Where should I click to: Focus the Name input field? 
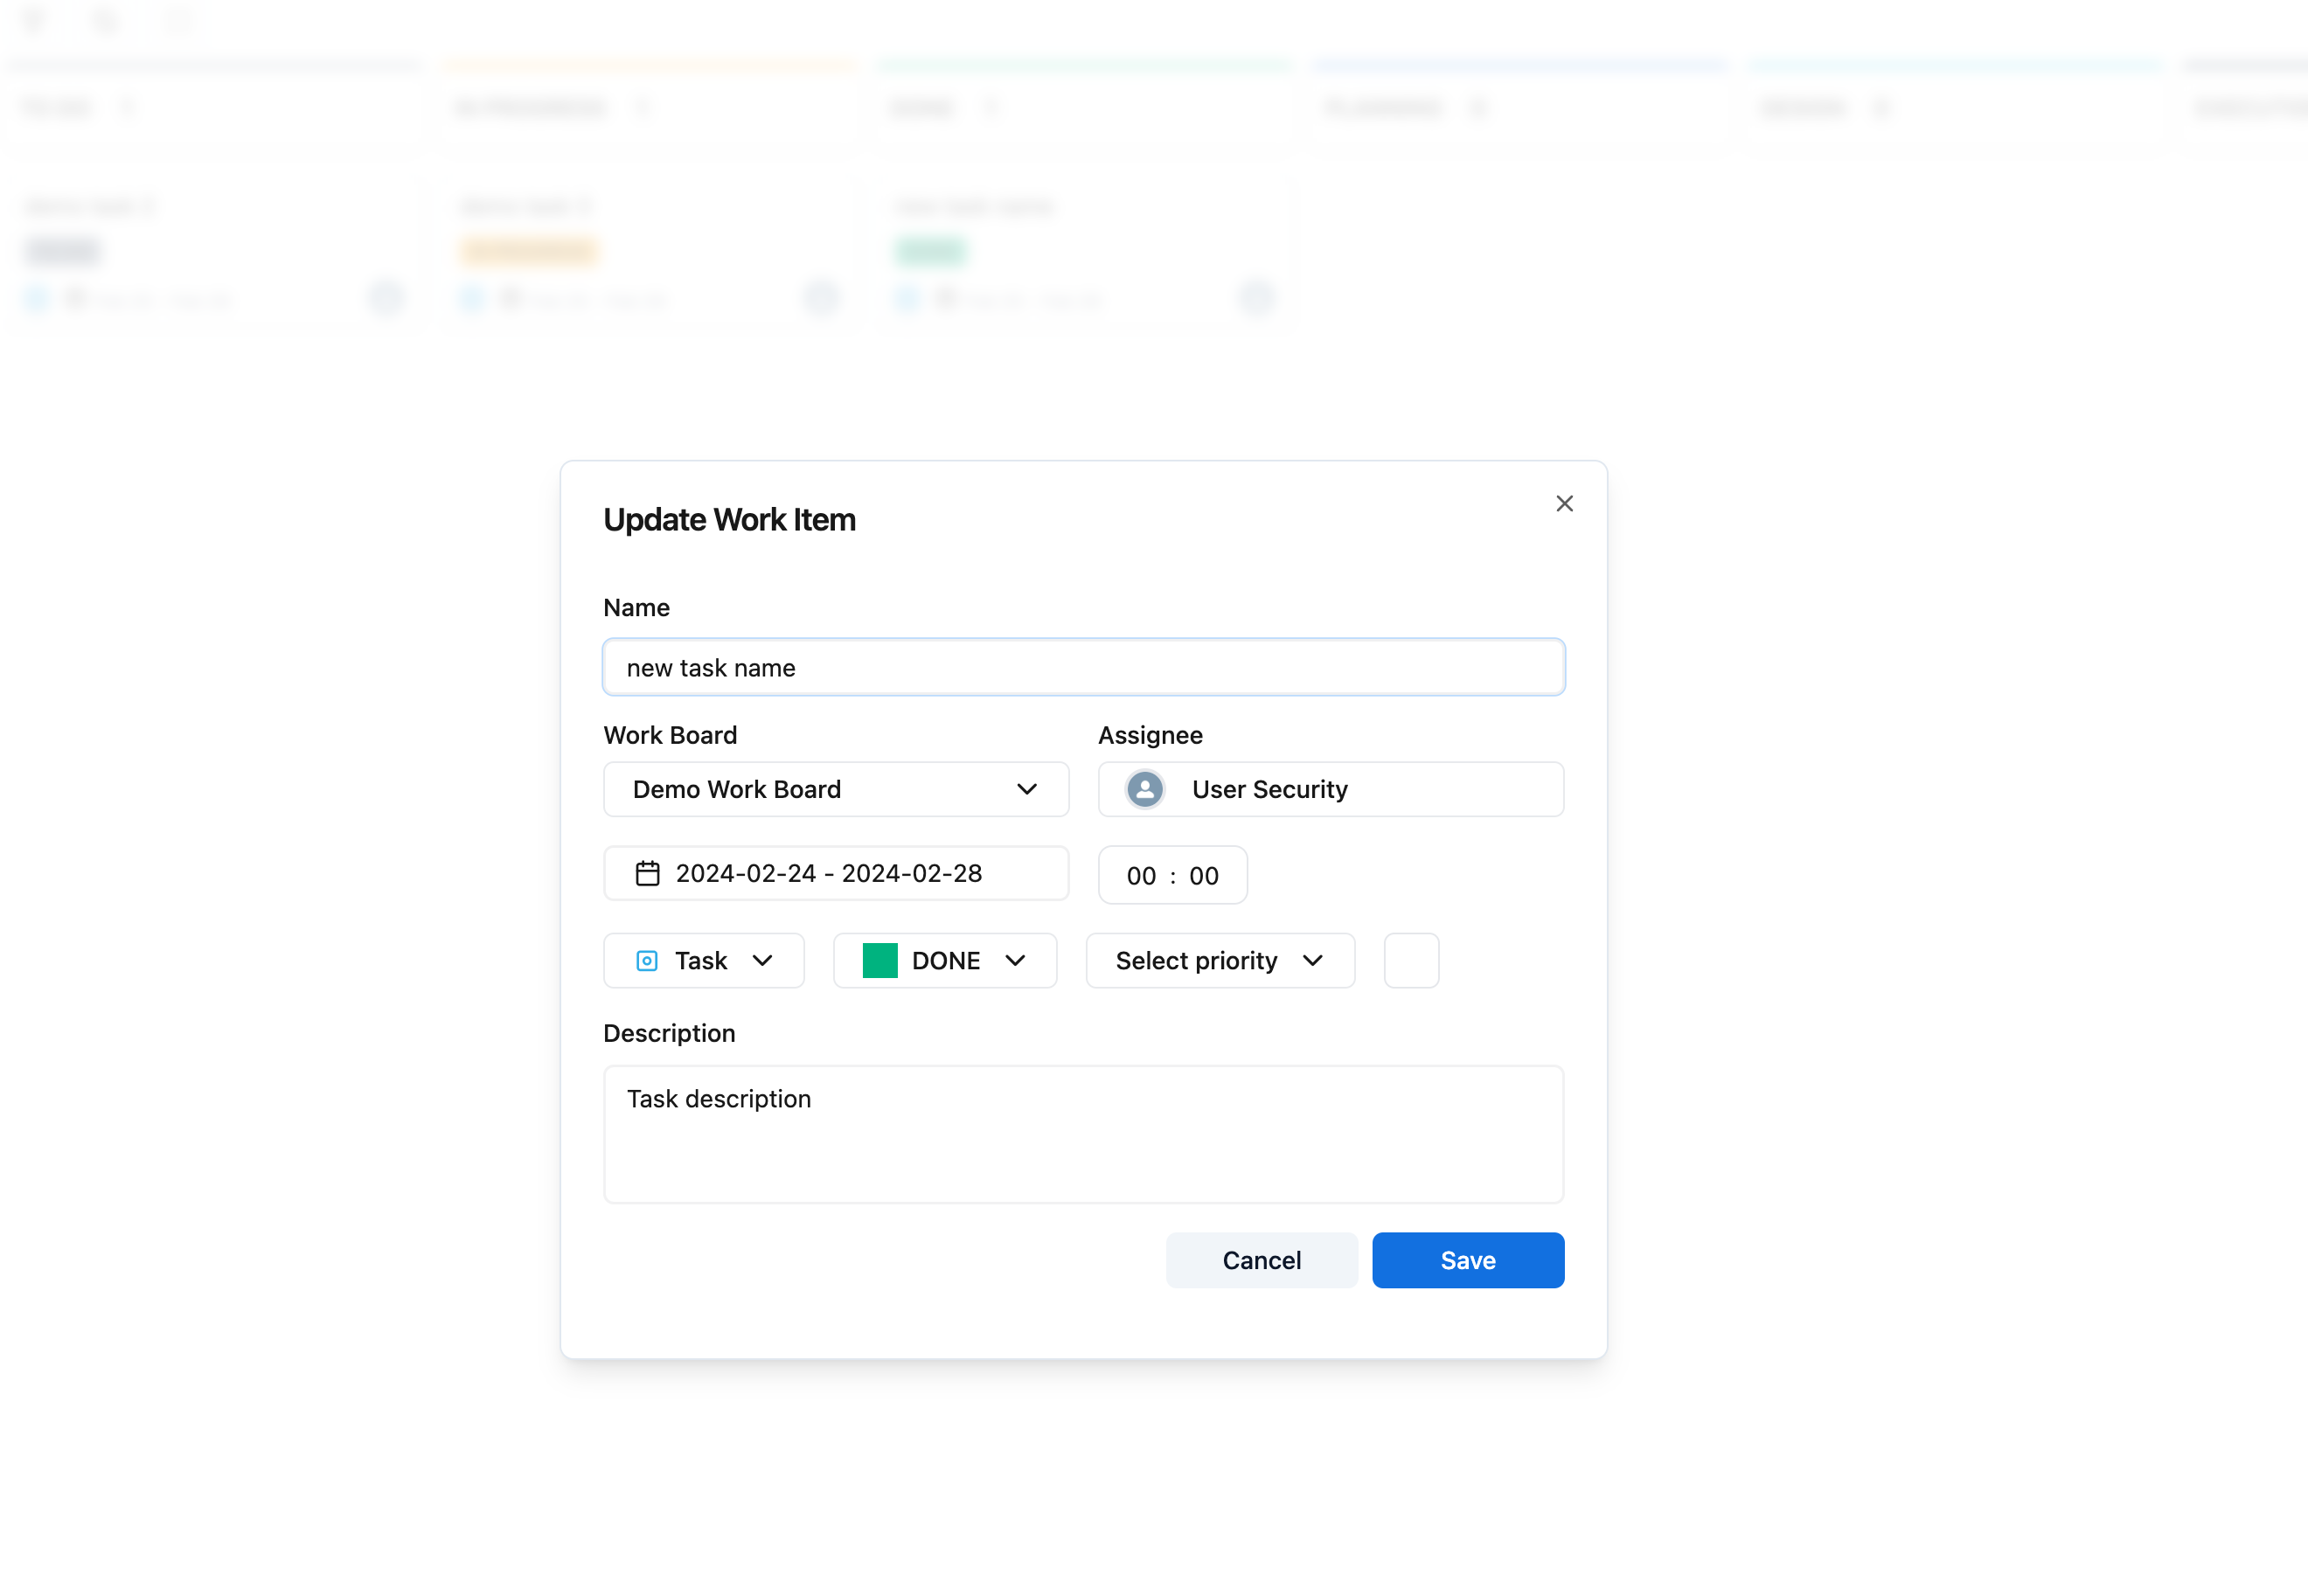coord(1083,667)
